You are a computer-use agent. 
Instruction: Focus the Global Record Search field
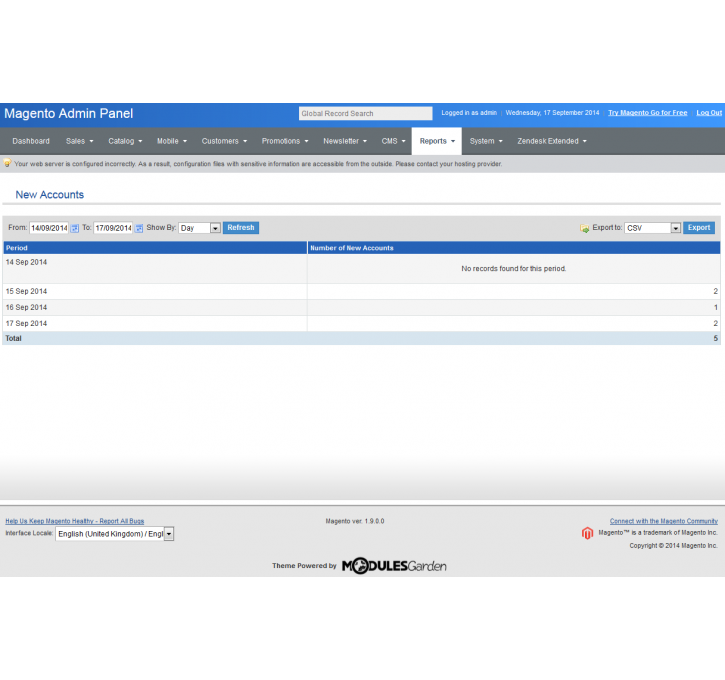pyautogui.click(x=365, y=113)
